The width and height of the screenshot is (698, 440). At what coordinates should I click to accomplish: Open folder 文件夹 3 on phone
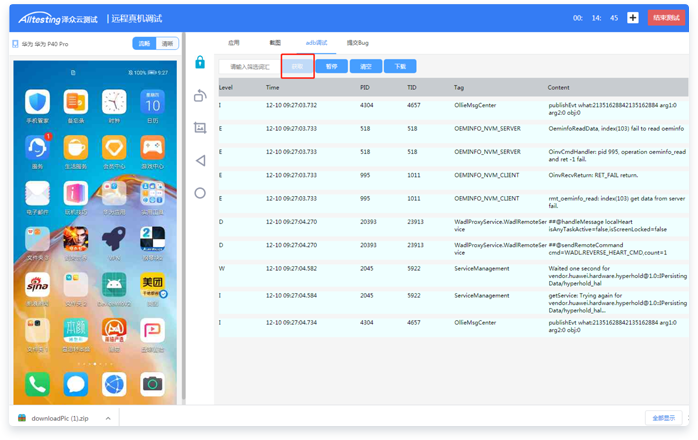point(37,239)
